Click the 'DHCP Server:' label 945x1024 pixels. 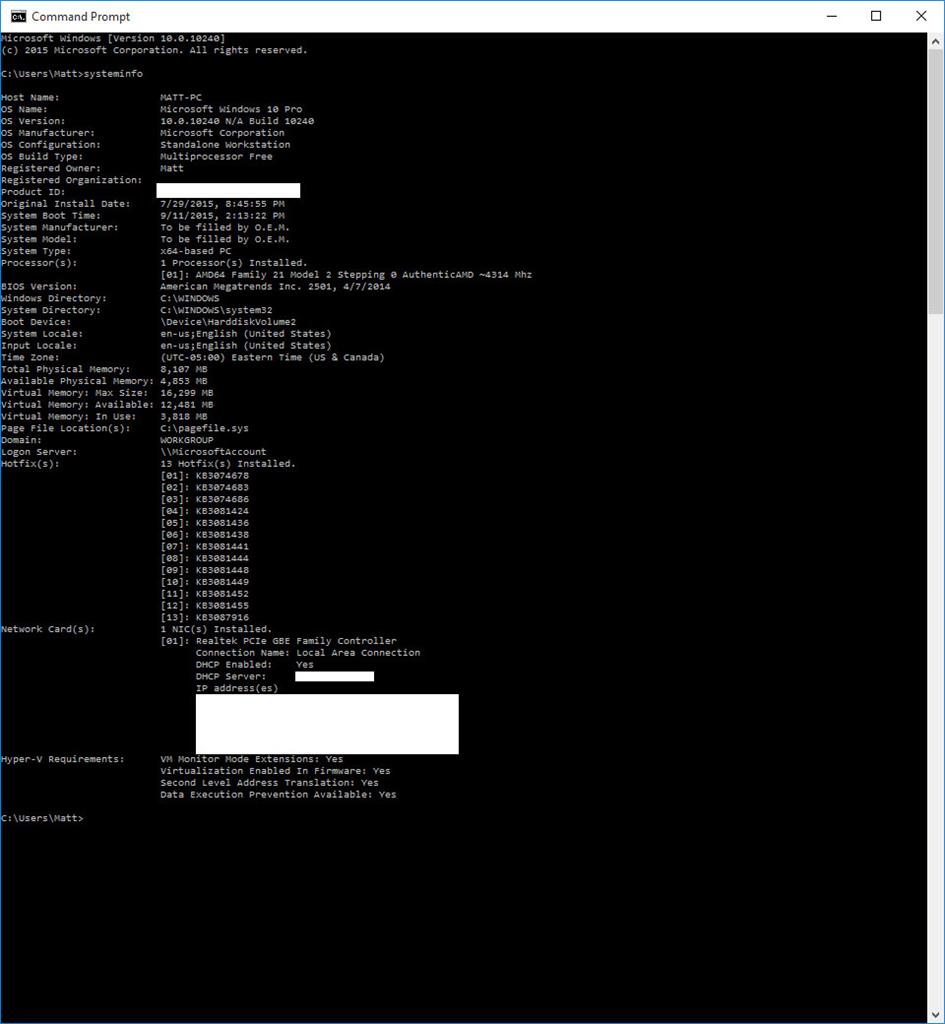tap(231, 676)
